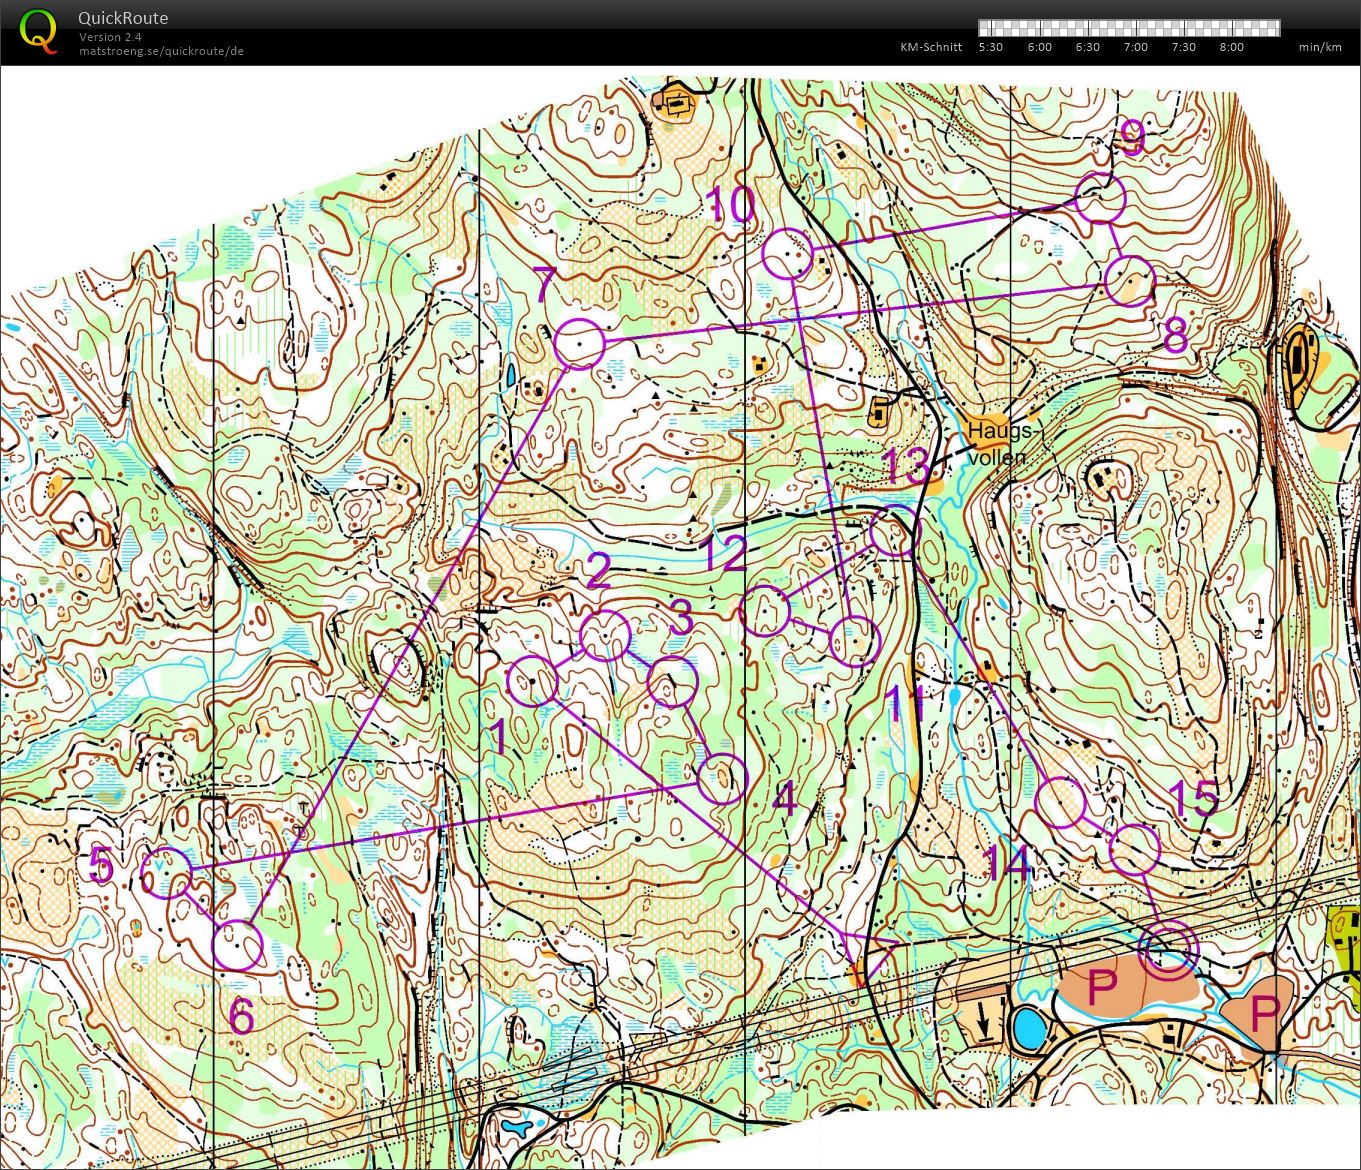Click the pace color scale bar
The height and width of the screenshot is (1170, 1361).
tap(1129, 28)
